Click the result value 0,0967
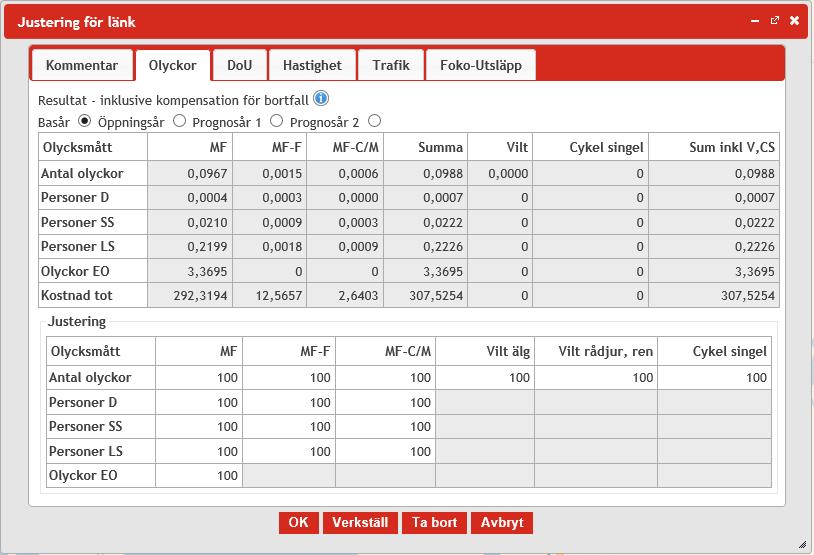Screen dimensions: 814x555 point(207,173)
